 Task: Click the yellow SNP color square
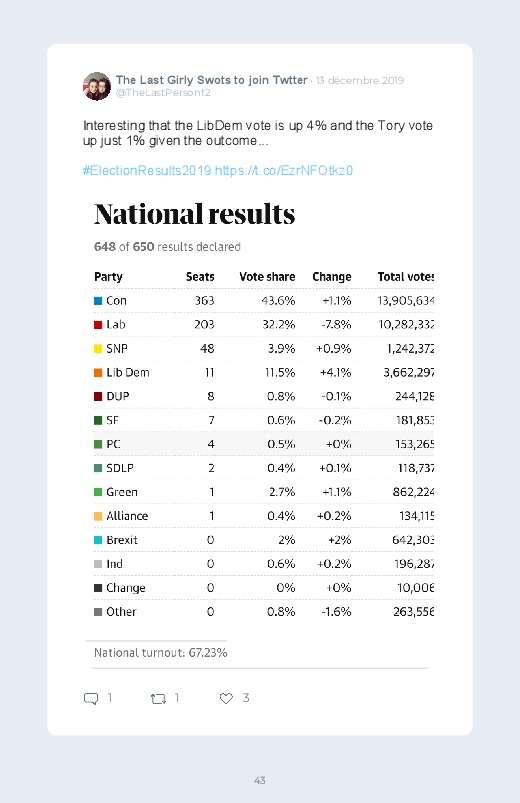click(98, 349)
